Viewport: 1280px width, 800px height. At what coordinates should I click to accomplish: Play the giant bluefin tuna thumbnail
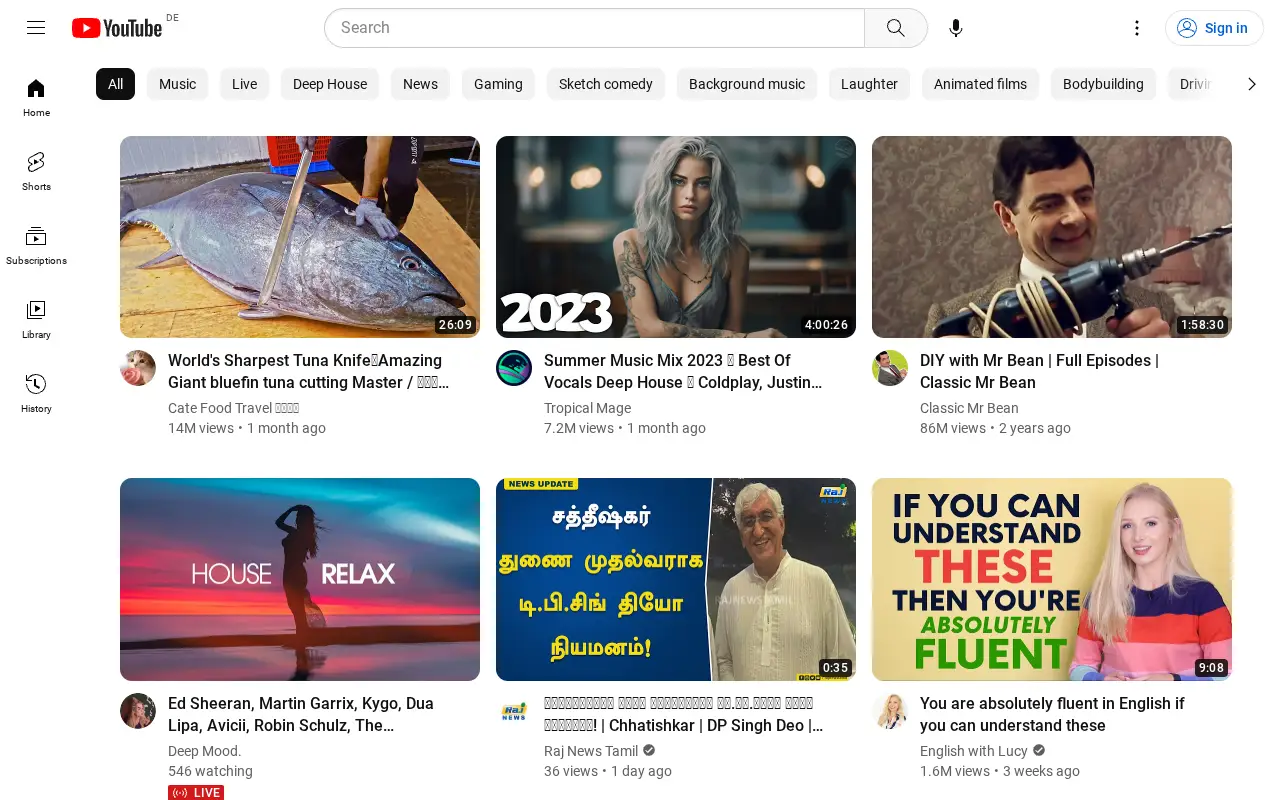[300, 237]
